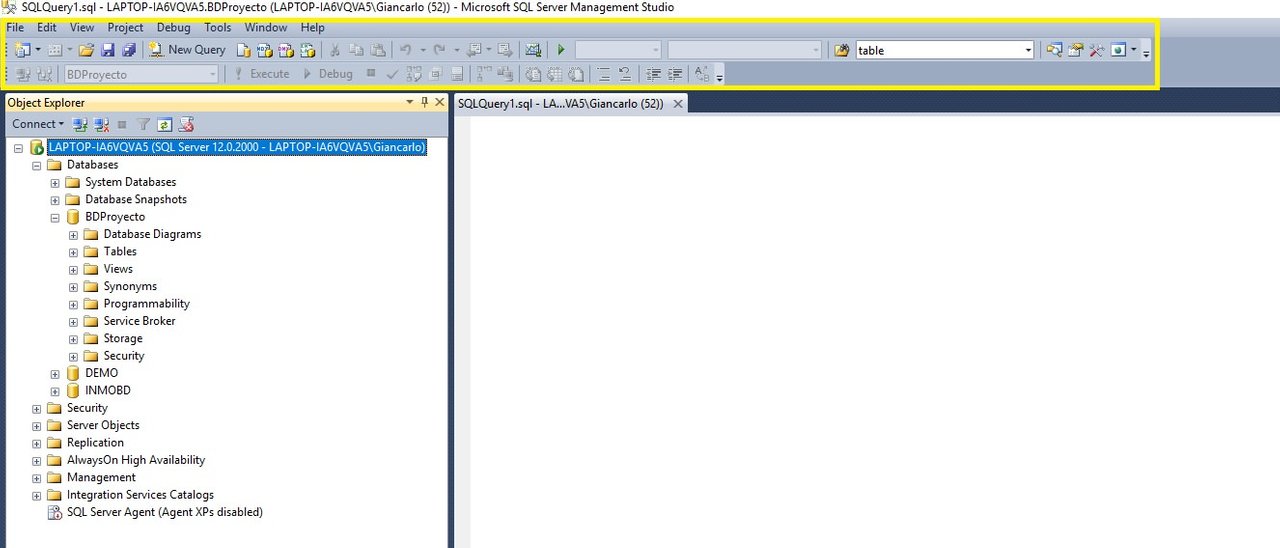Click the New Query button

click(187, 49)
